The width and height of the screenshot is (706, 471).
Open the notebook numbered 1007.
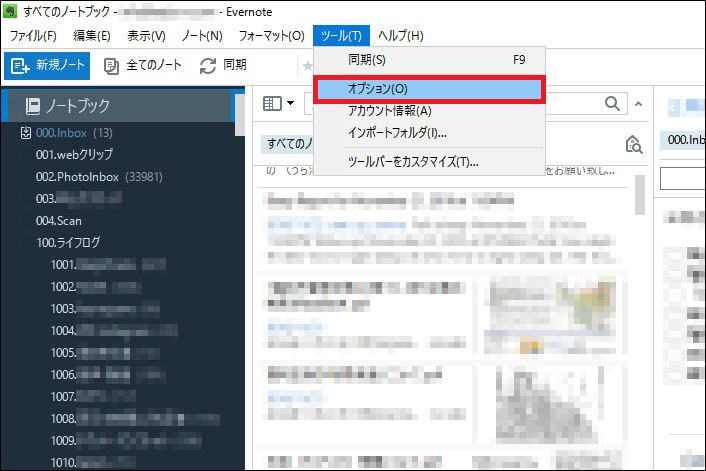point(93,397)
